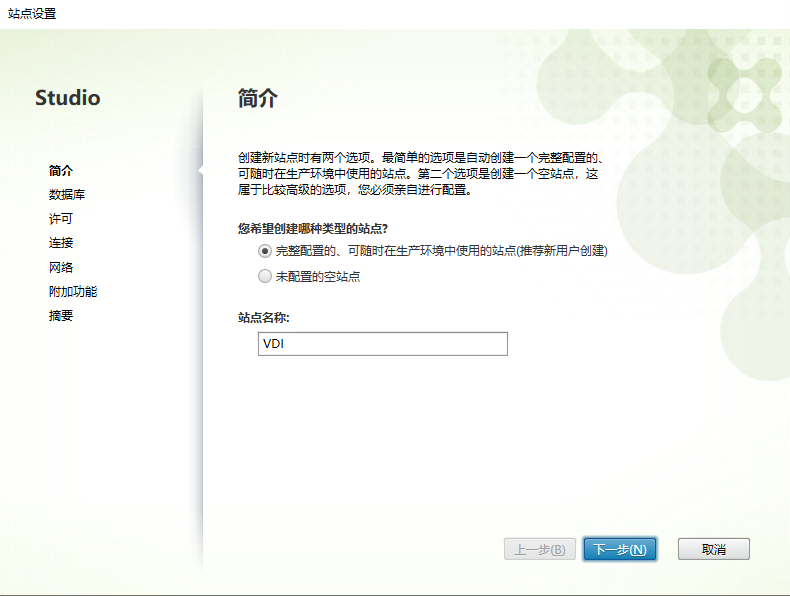The image size is (790, 596).
Task: Open the 许可 step in the sidebar
Action: point(61,219)
